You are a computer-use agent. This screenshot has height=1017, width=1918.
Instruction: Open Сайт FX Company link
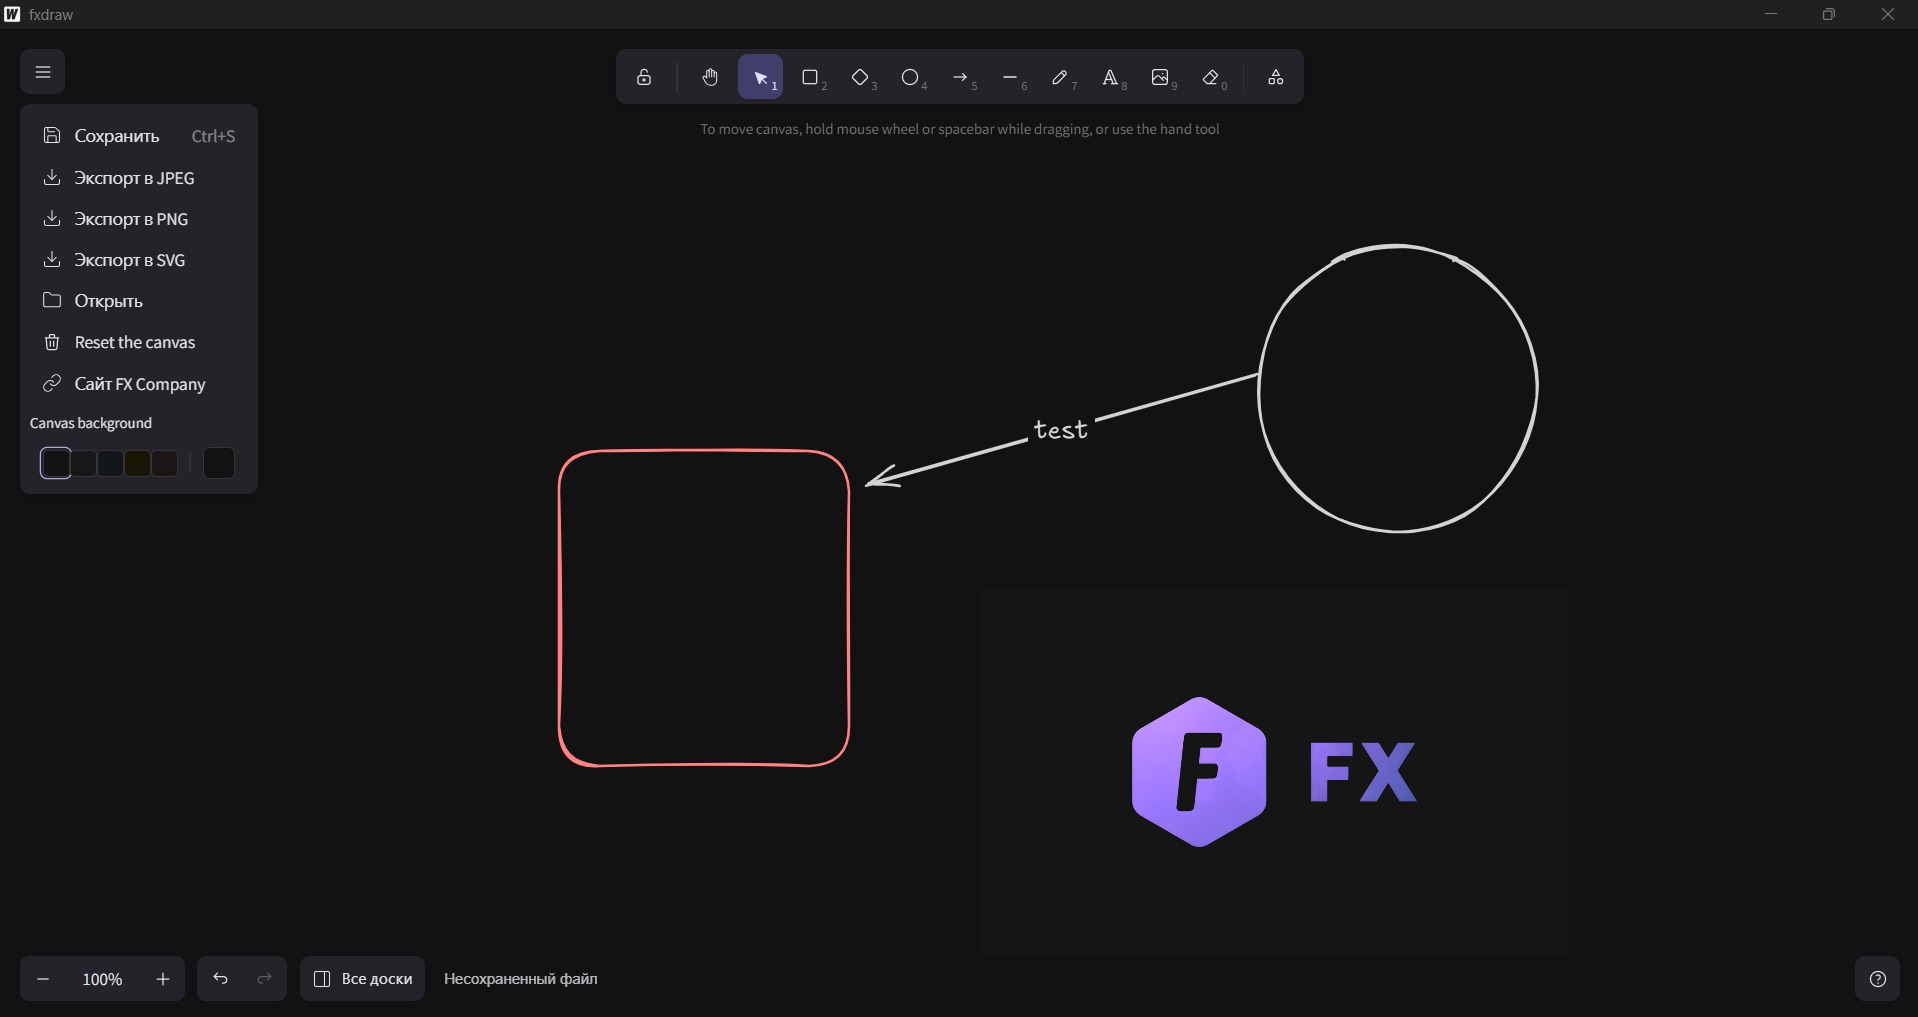coord(139,384)
